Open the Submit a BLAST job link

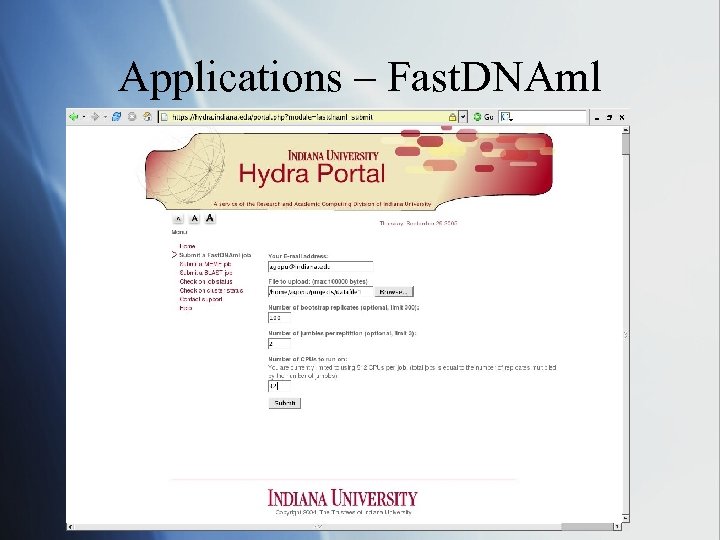[x=206, y=273]
